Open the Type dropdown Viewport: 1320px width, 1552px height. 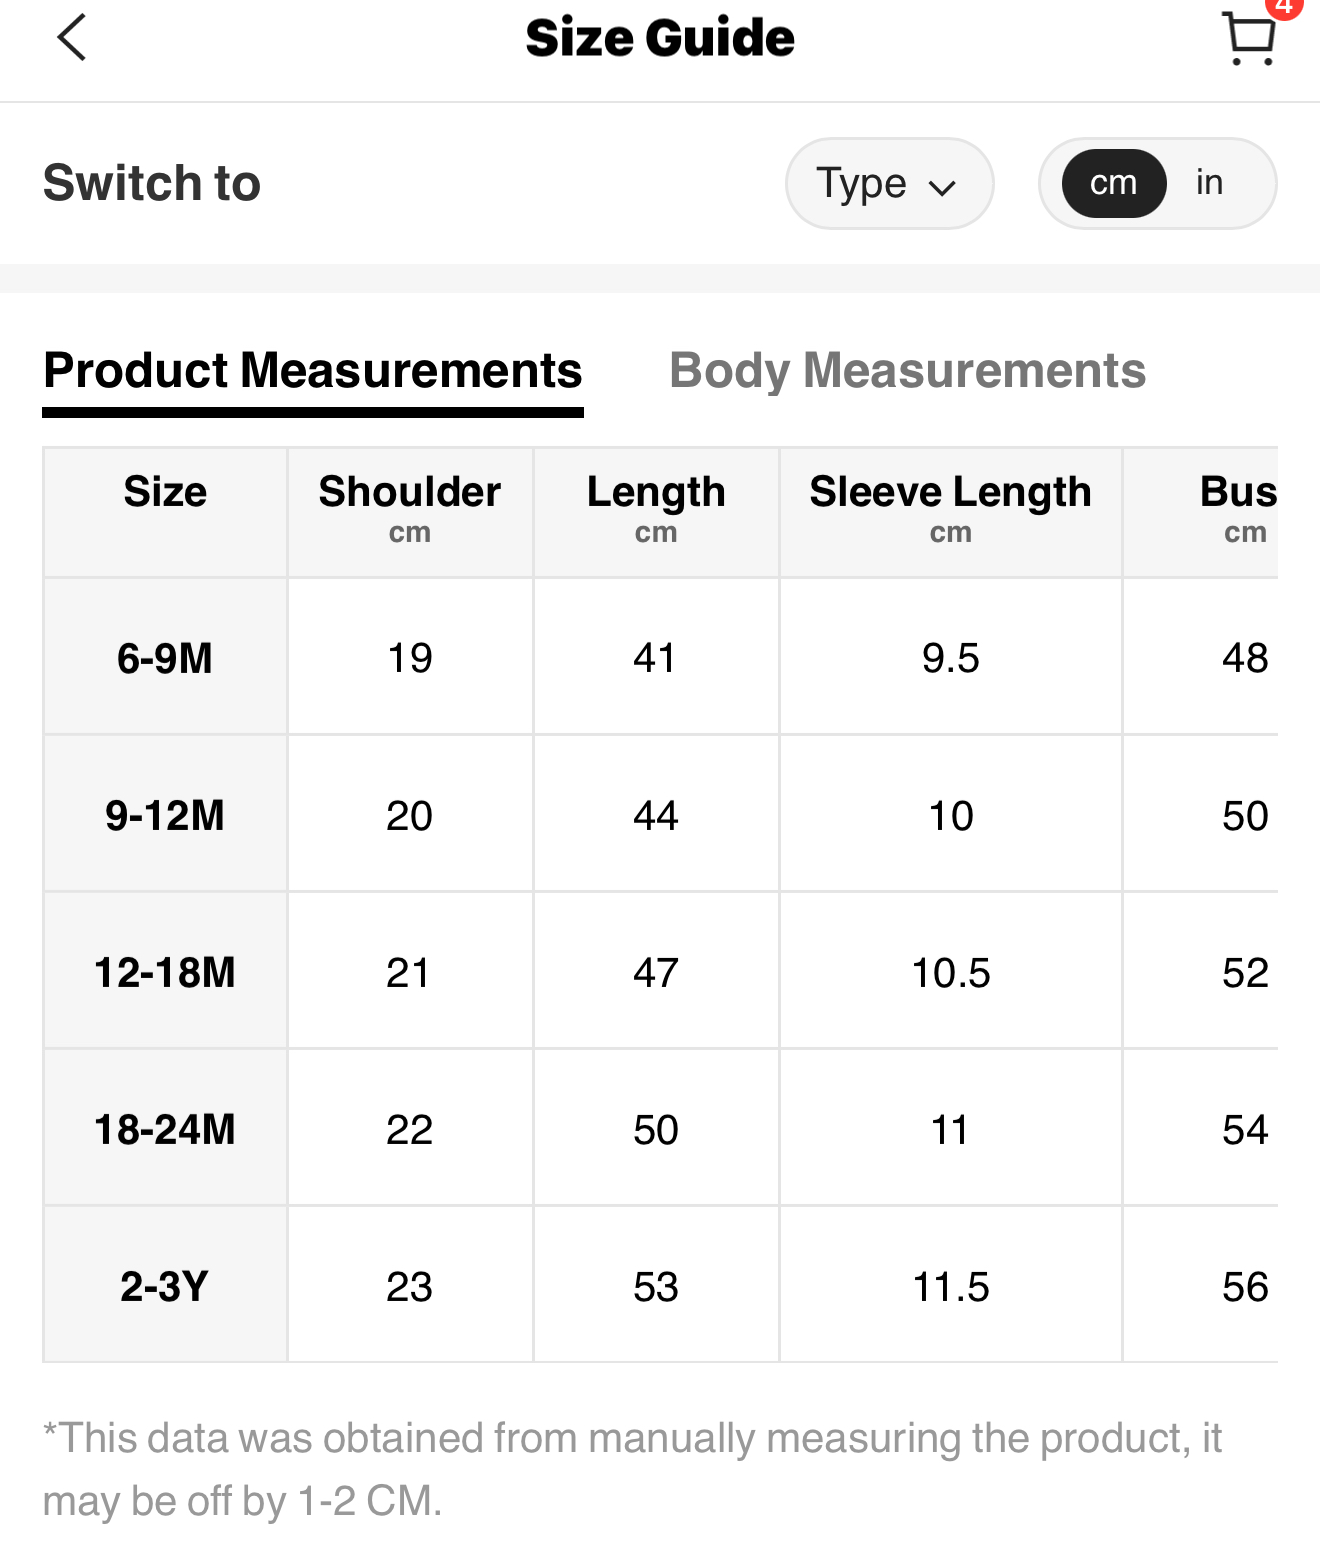point(888,183)
